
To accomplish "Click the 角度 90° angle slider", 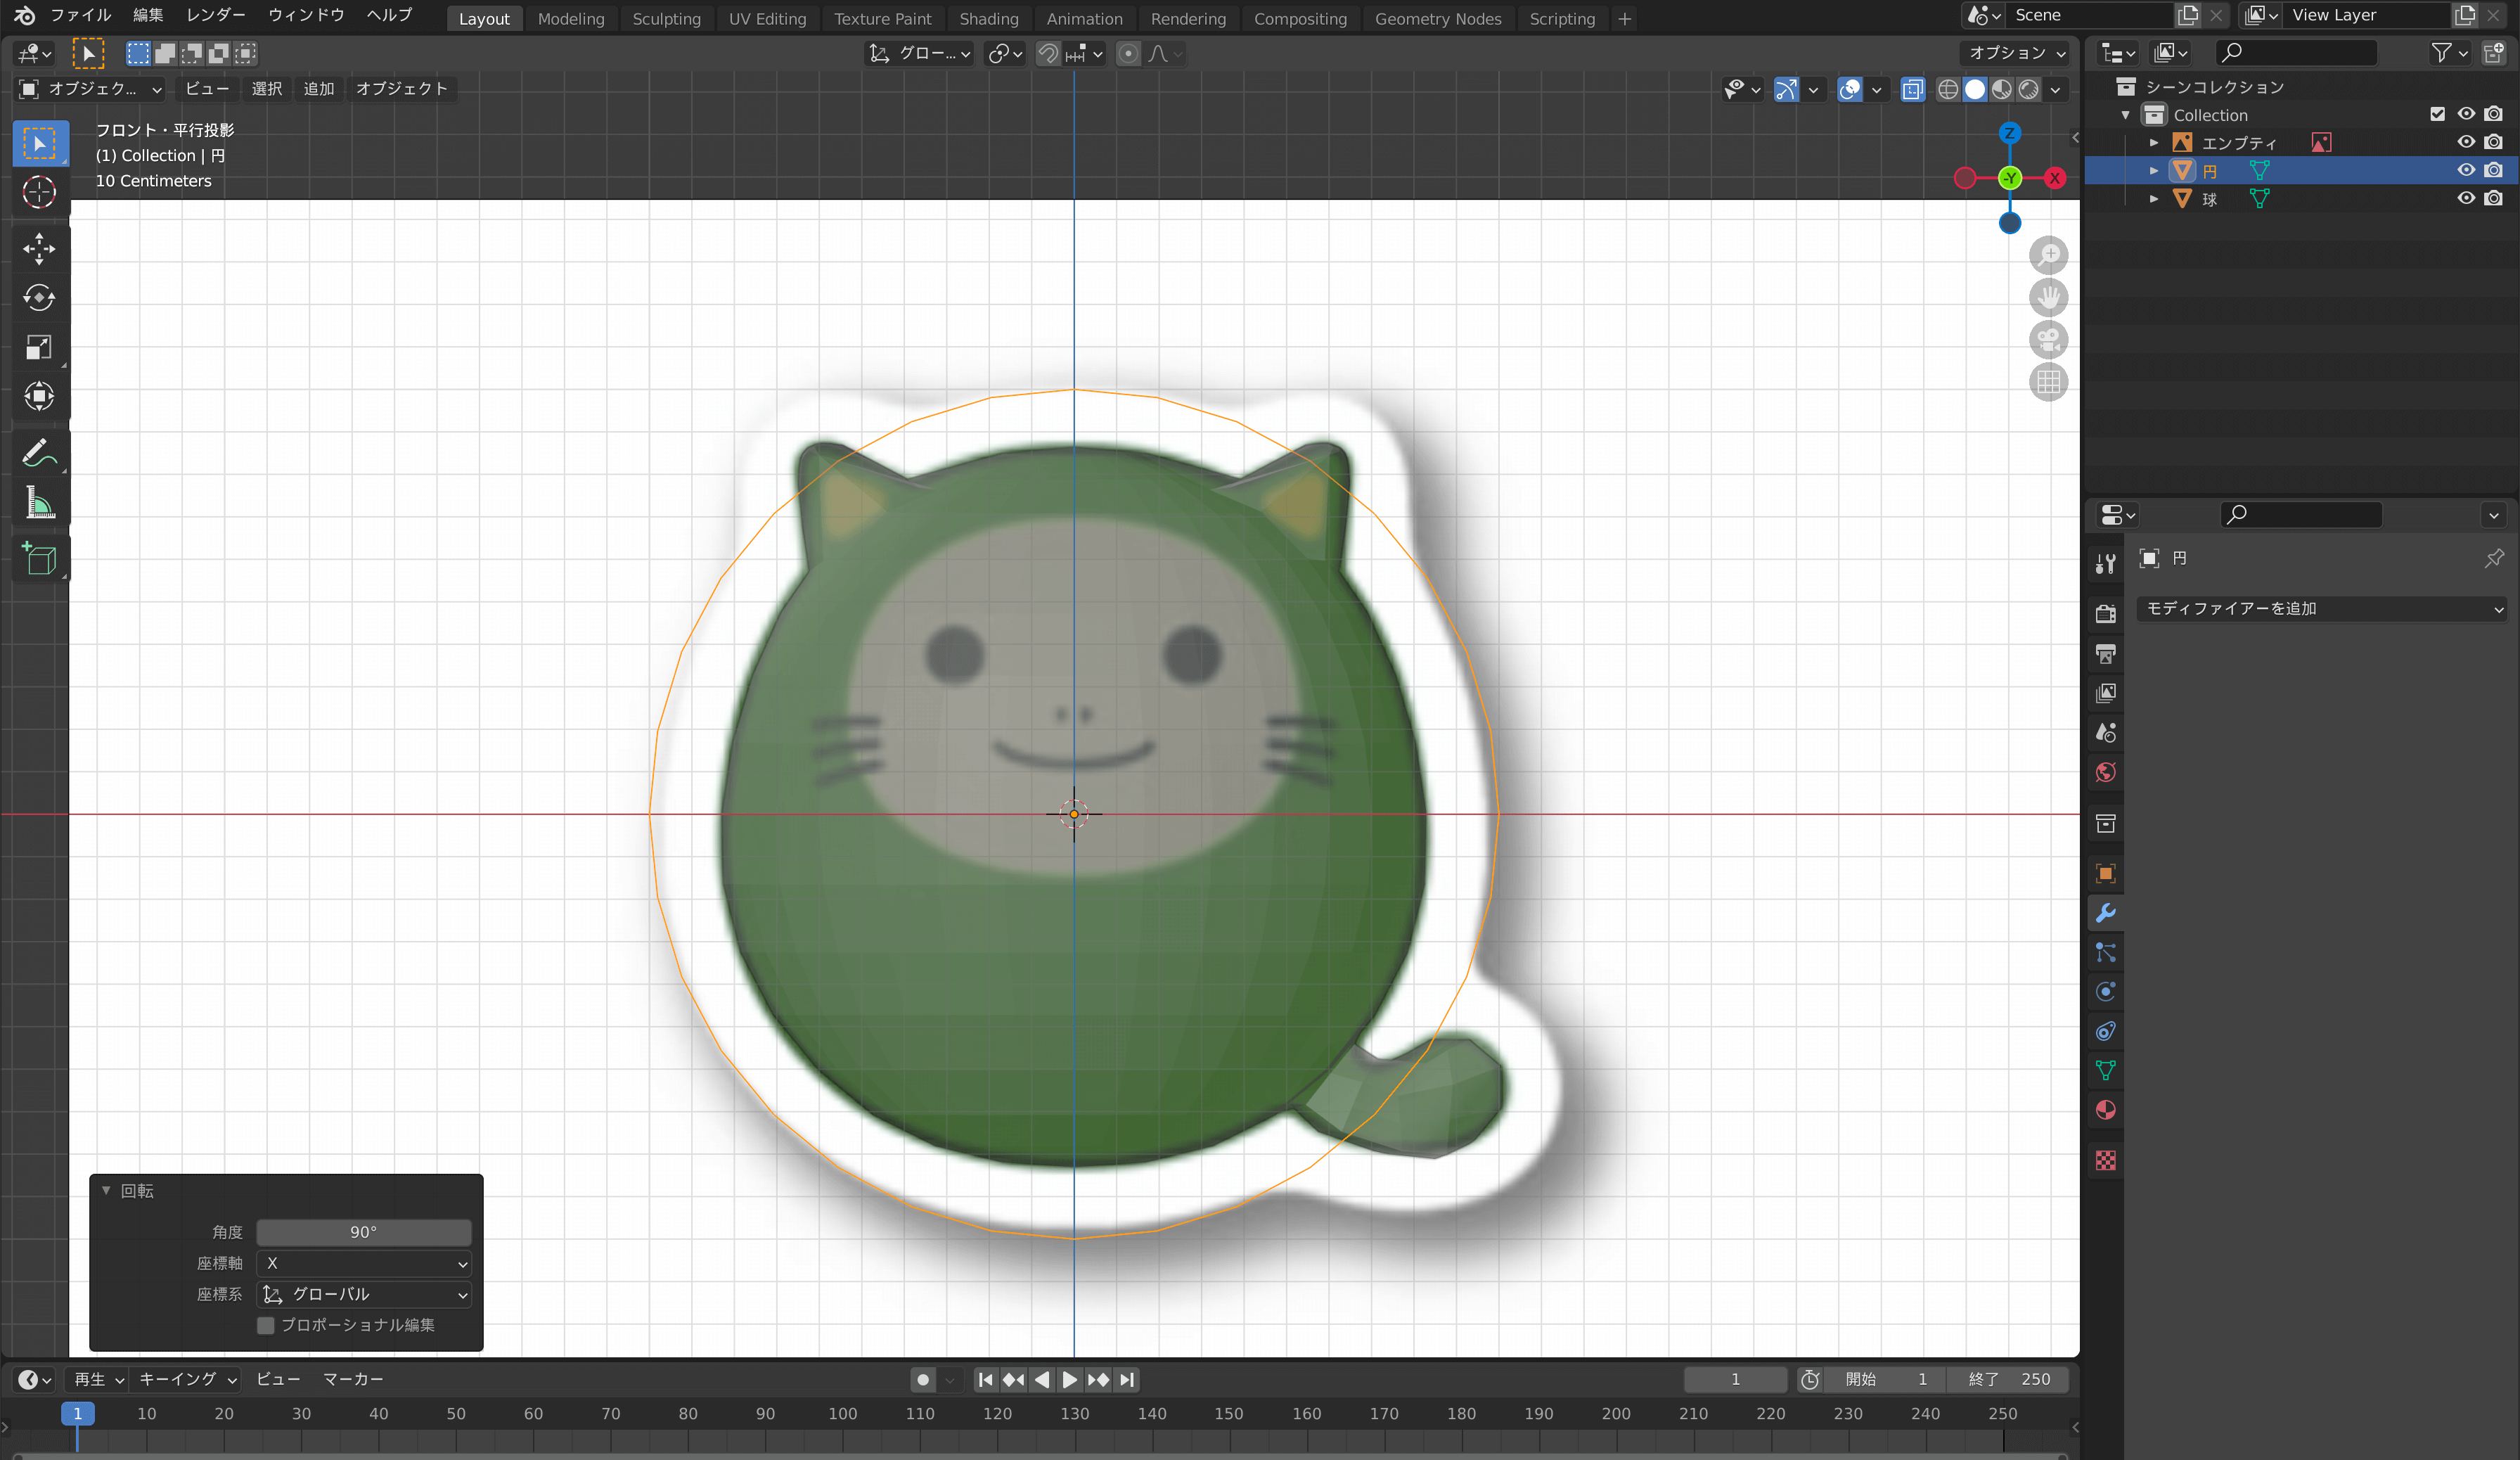I will [364, 1232].
